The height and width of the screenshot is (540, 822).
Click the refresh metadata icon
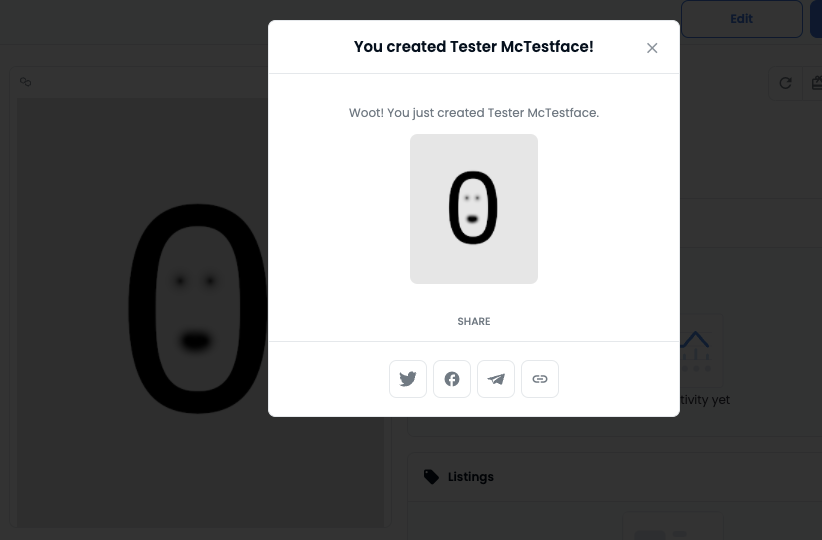(x=785, y=83)
